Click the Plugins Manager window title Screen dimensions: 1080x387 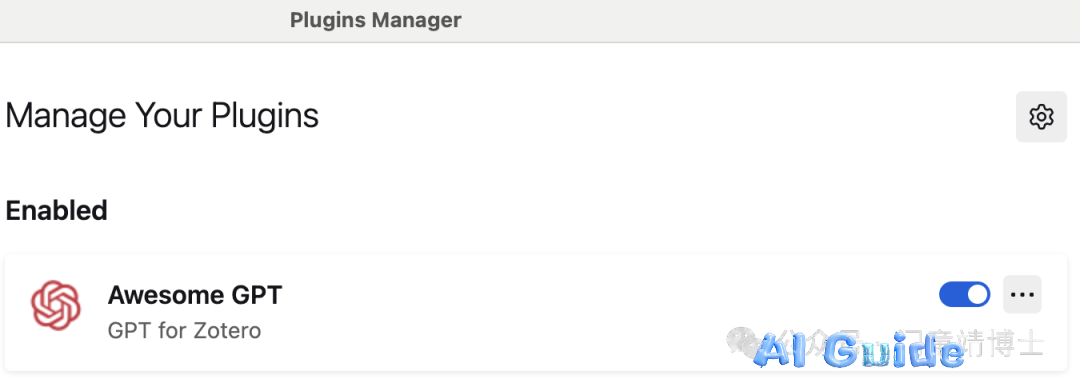click(x=375, y=20)
